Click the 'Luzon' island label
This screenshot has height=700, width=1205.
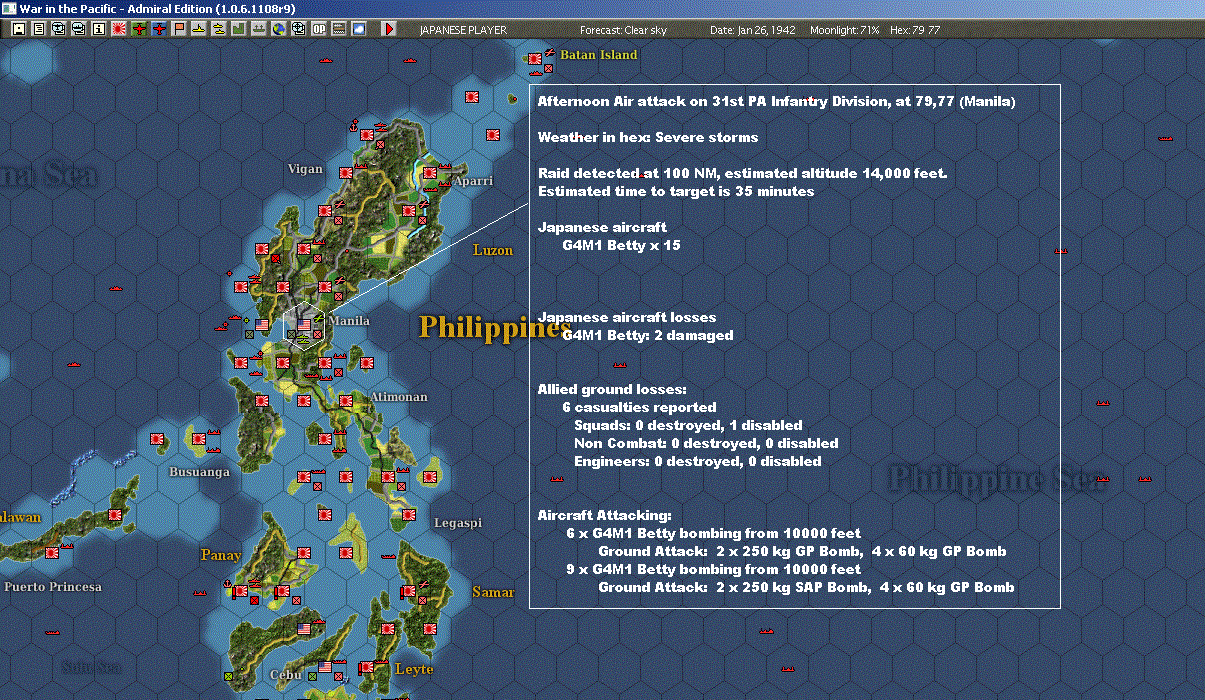pos(493,250)
